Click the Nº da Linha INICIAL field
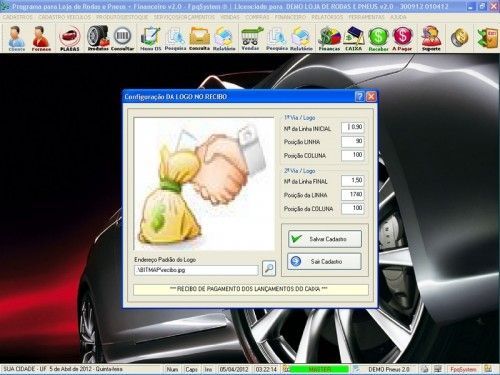This screenshot has width=500, height=375. coord(353,128)
